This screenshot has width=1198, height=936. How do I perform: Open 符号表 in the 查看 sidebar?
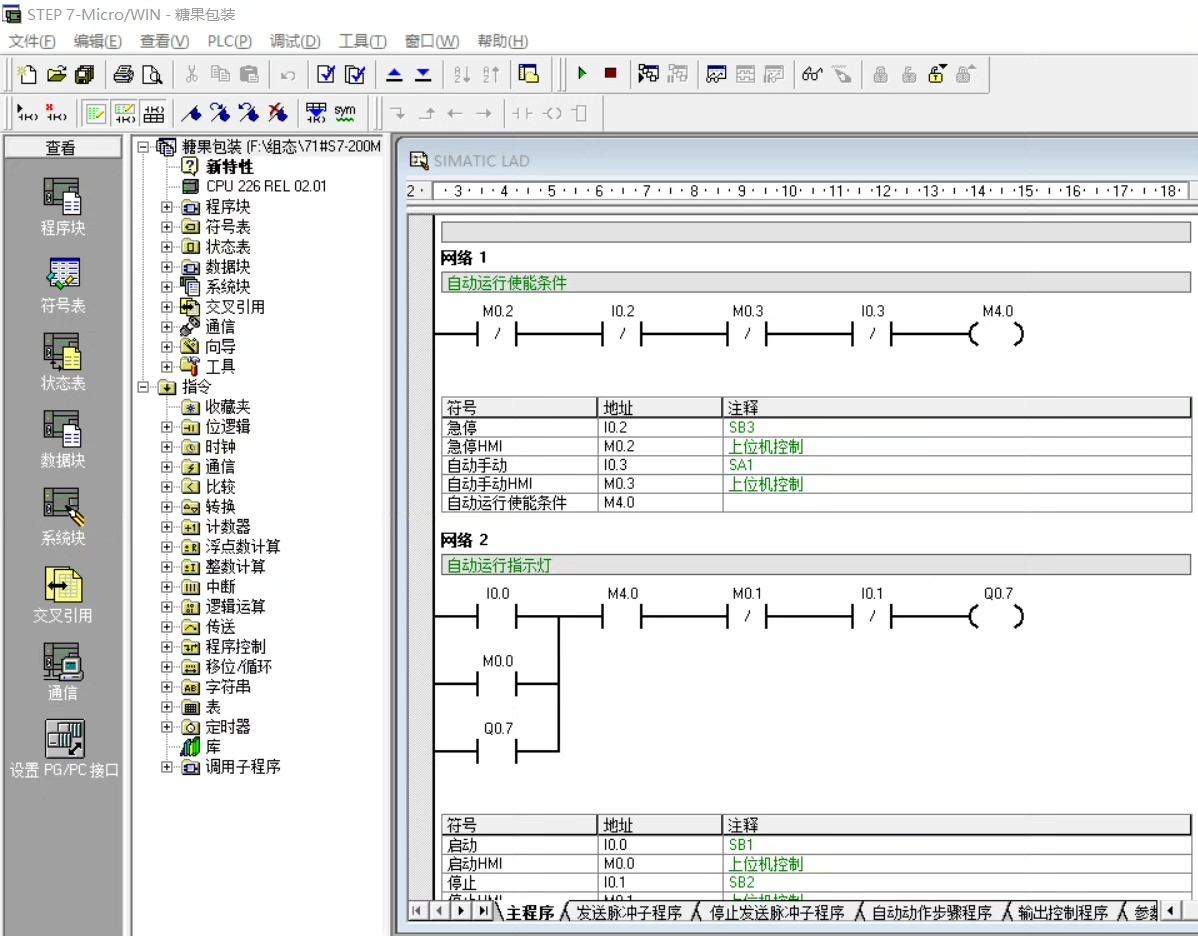click(63, 285)
